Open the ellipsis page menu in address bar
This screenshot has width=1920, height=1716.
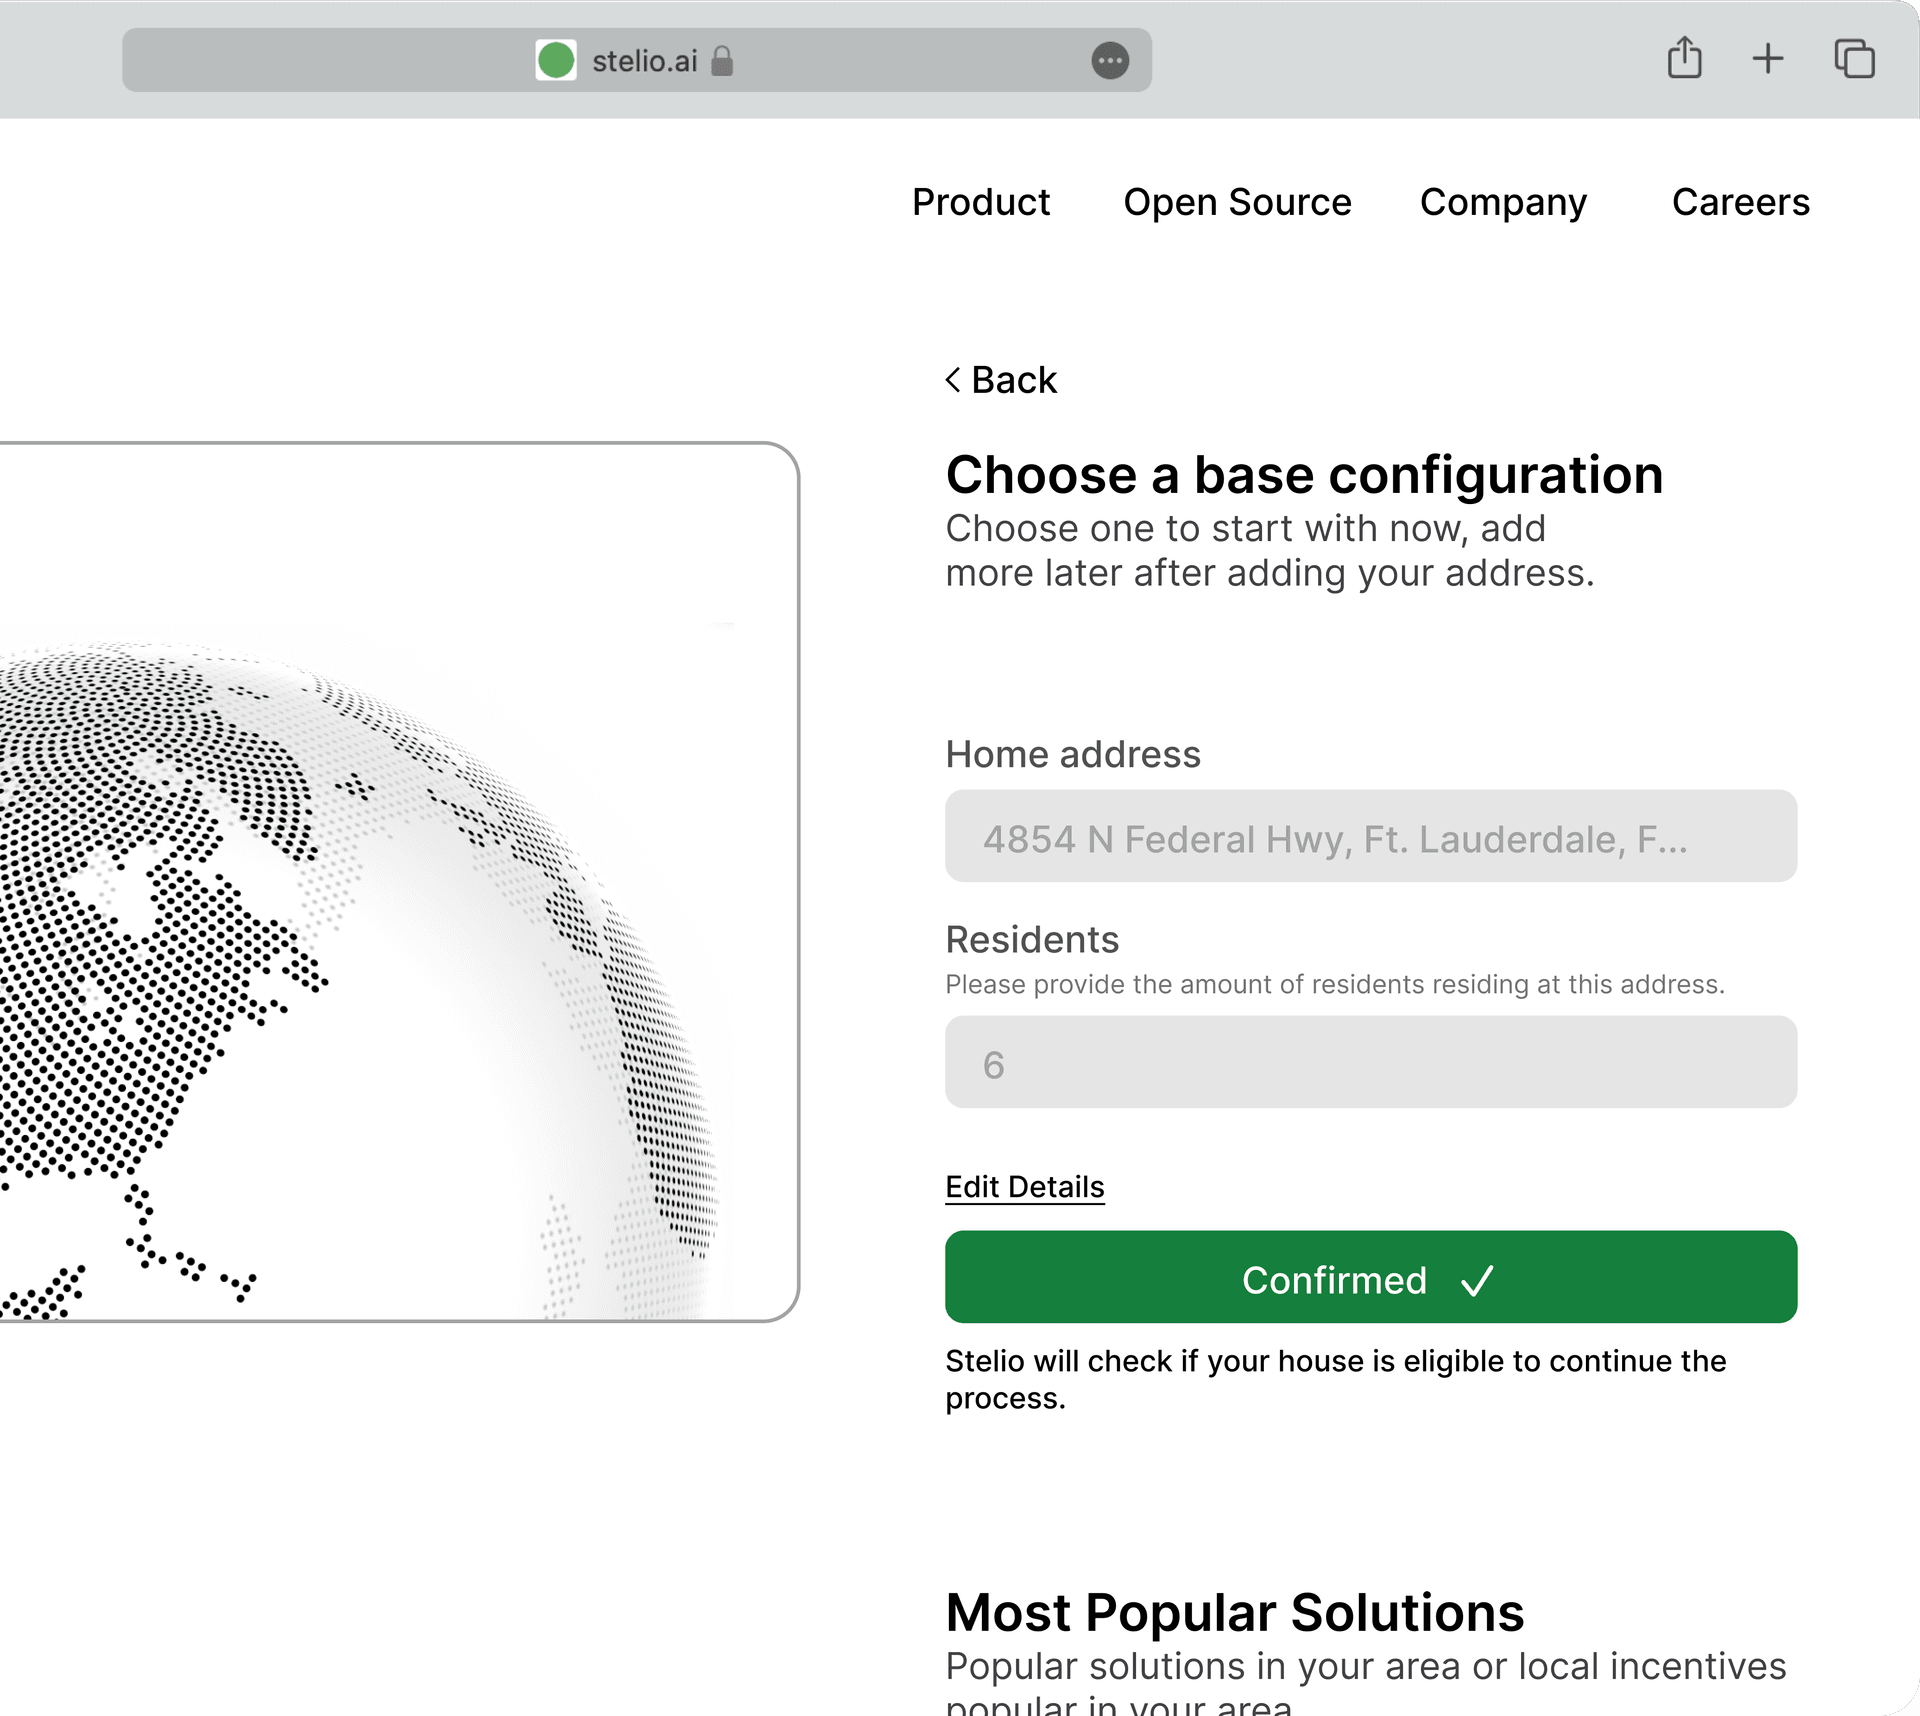coord(1110,61)
